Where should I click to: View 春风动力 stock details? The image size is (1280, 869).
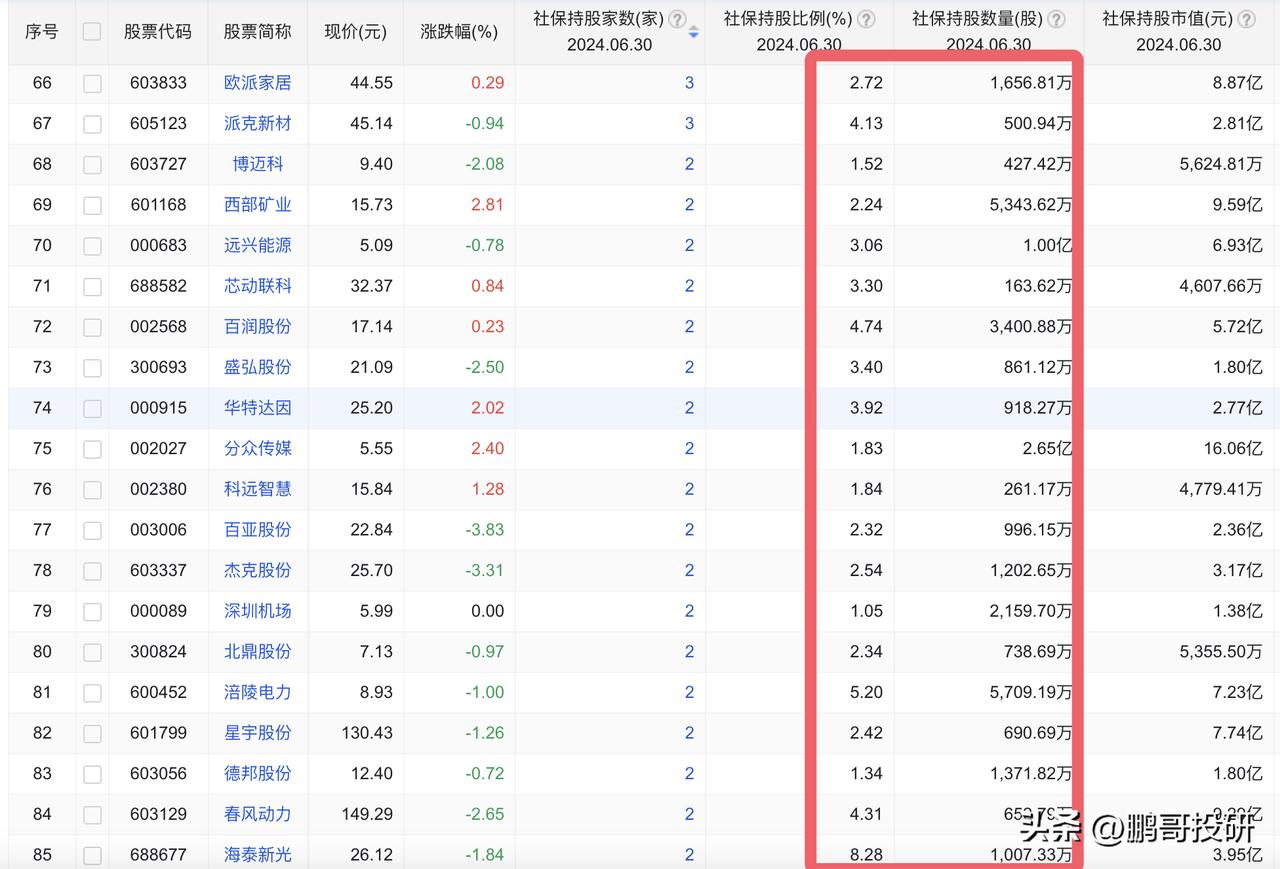pyautogui.click(x=258, y=814)
